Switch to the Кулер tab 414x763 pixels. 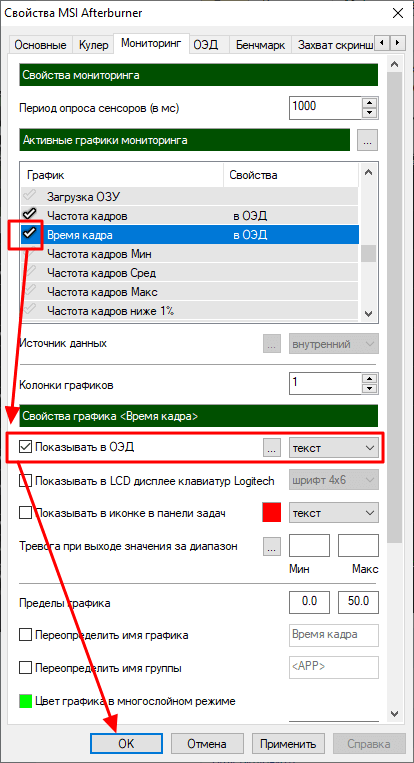93,45
